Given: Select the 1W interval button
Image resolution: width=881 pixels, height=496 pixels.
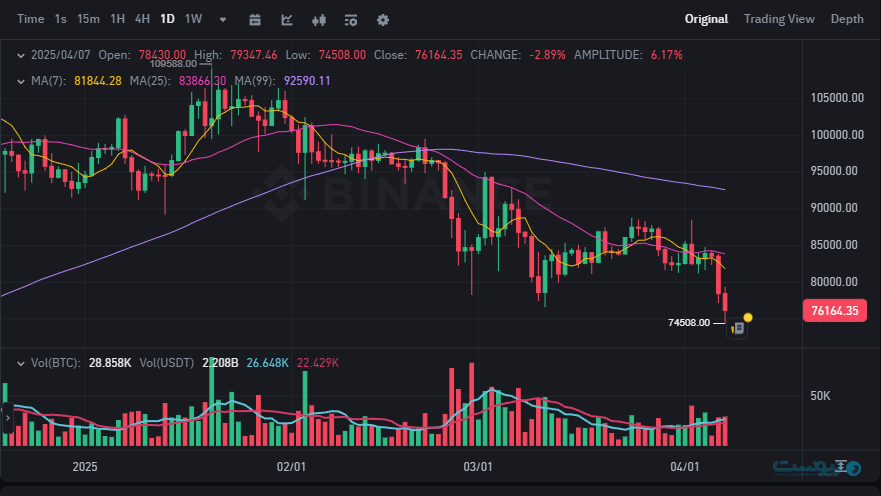Looking at the screenshot, I should [x=193, y=19].
